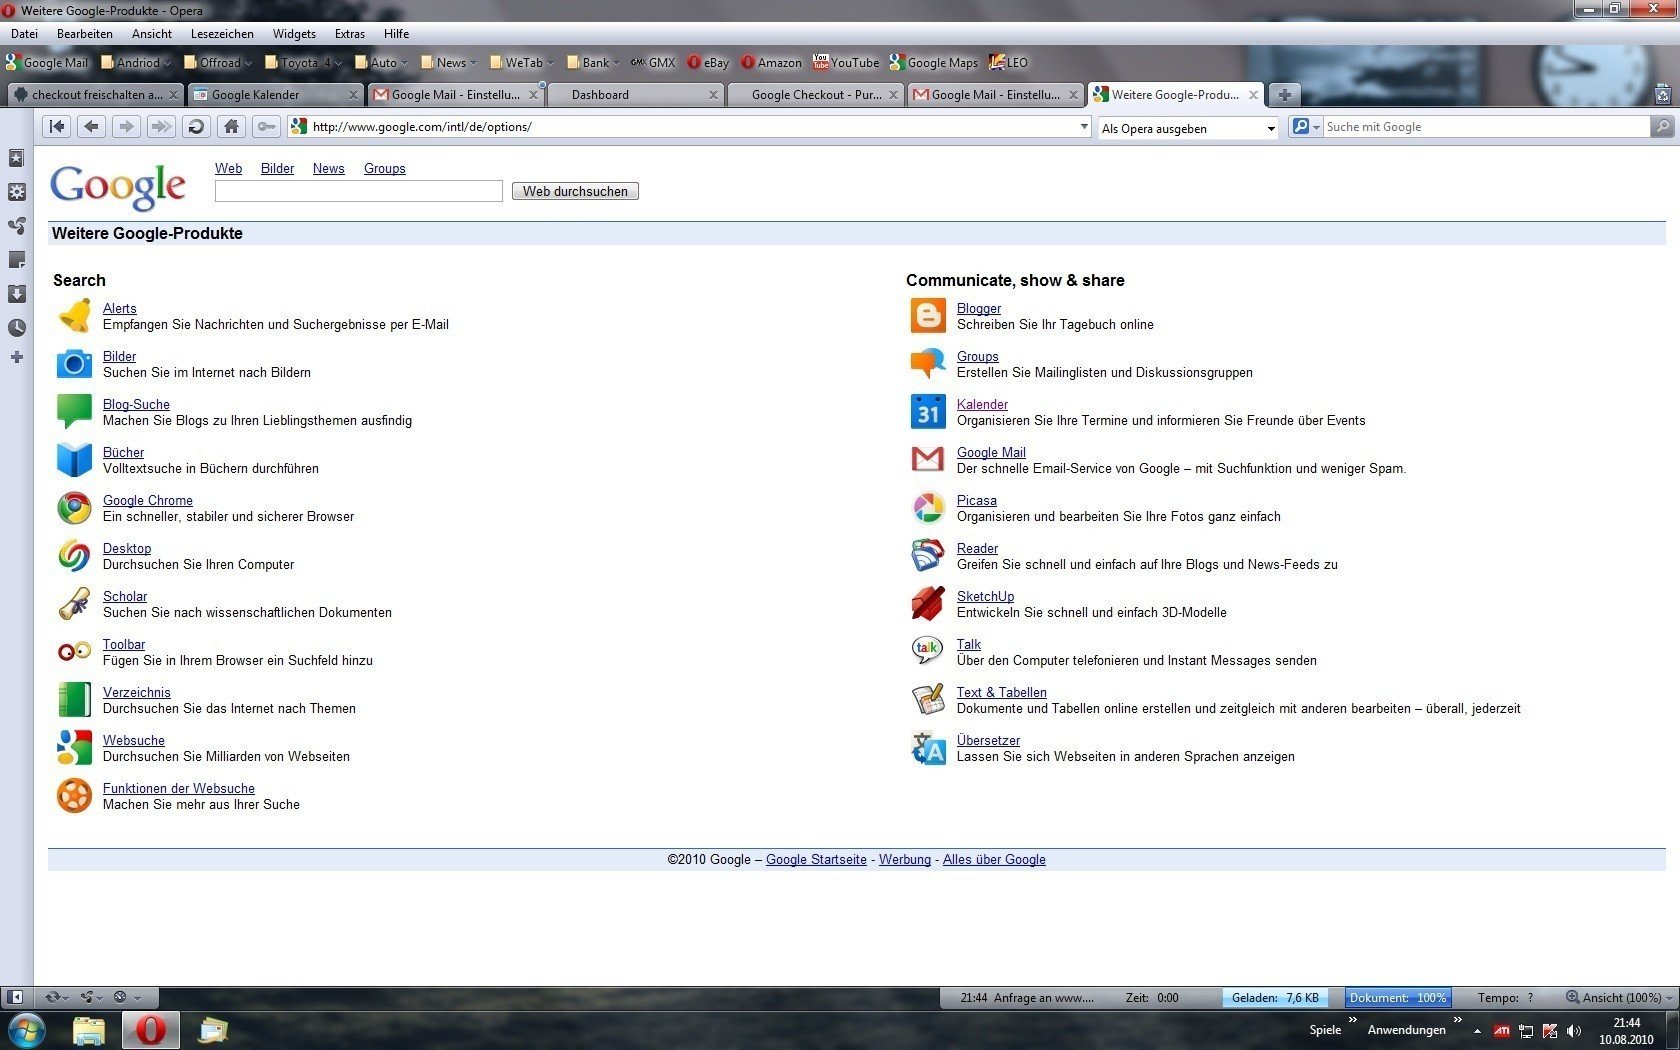Click the Bücher blue book icon
The image size is (1680, 1050).
[74, 460]
